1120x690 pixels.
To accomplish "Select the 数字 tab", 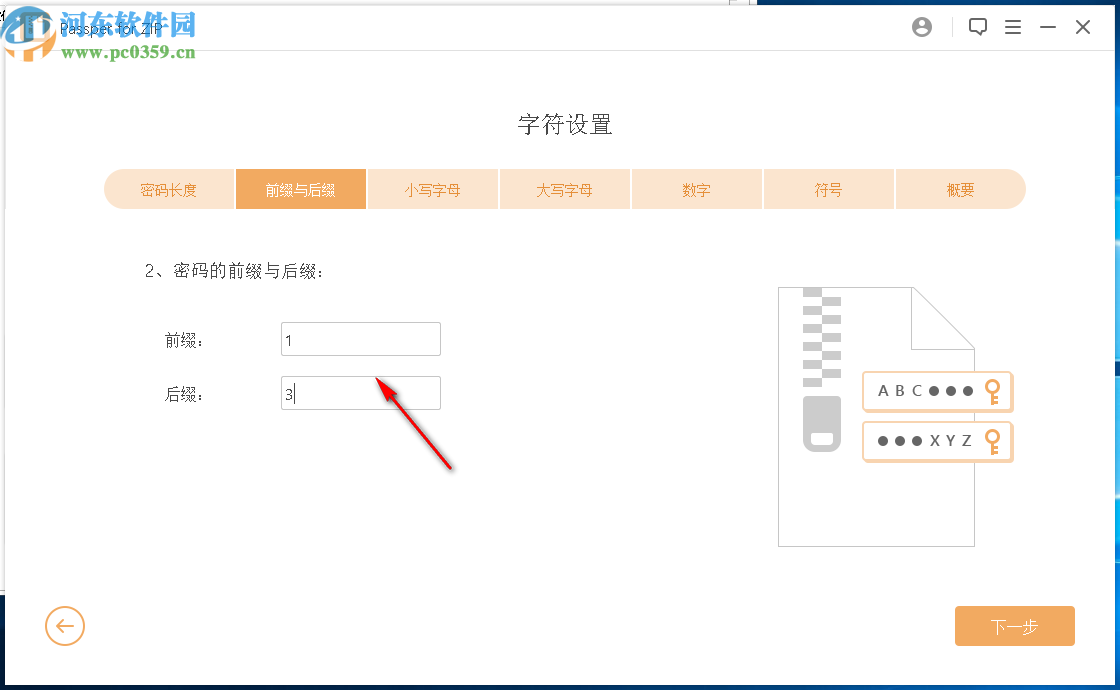I will point(696,189).
